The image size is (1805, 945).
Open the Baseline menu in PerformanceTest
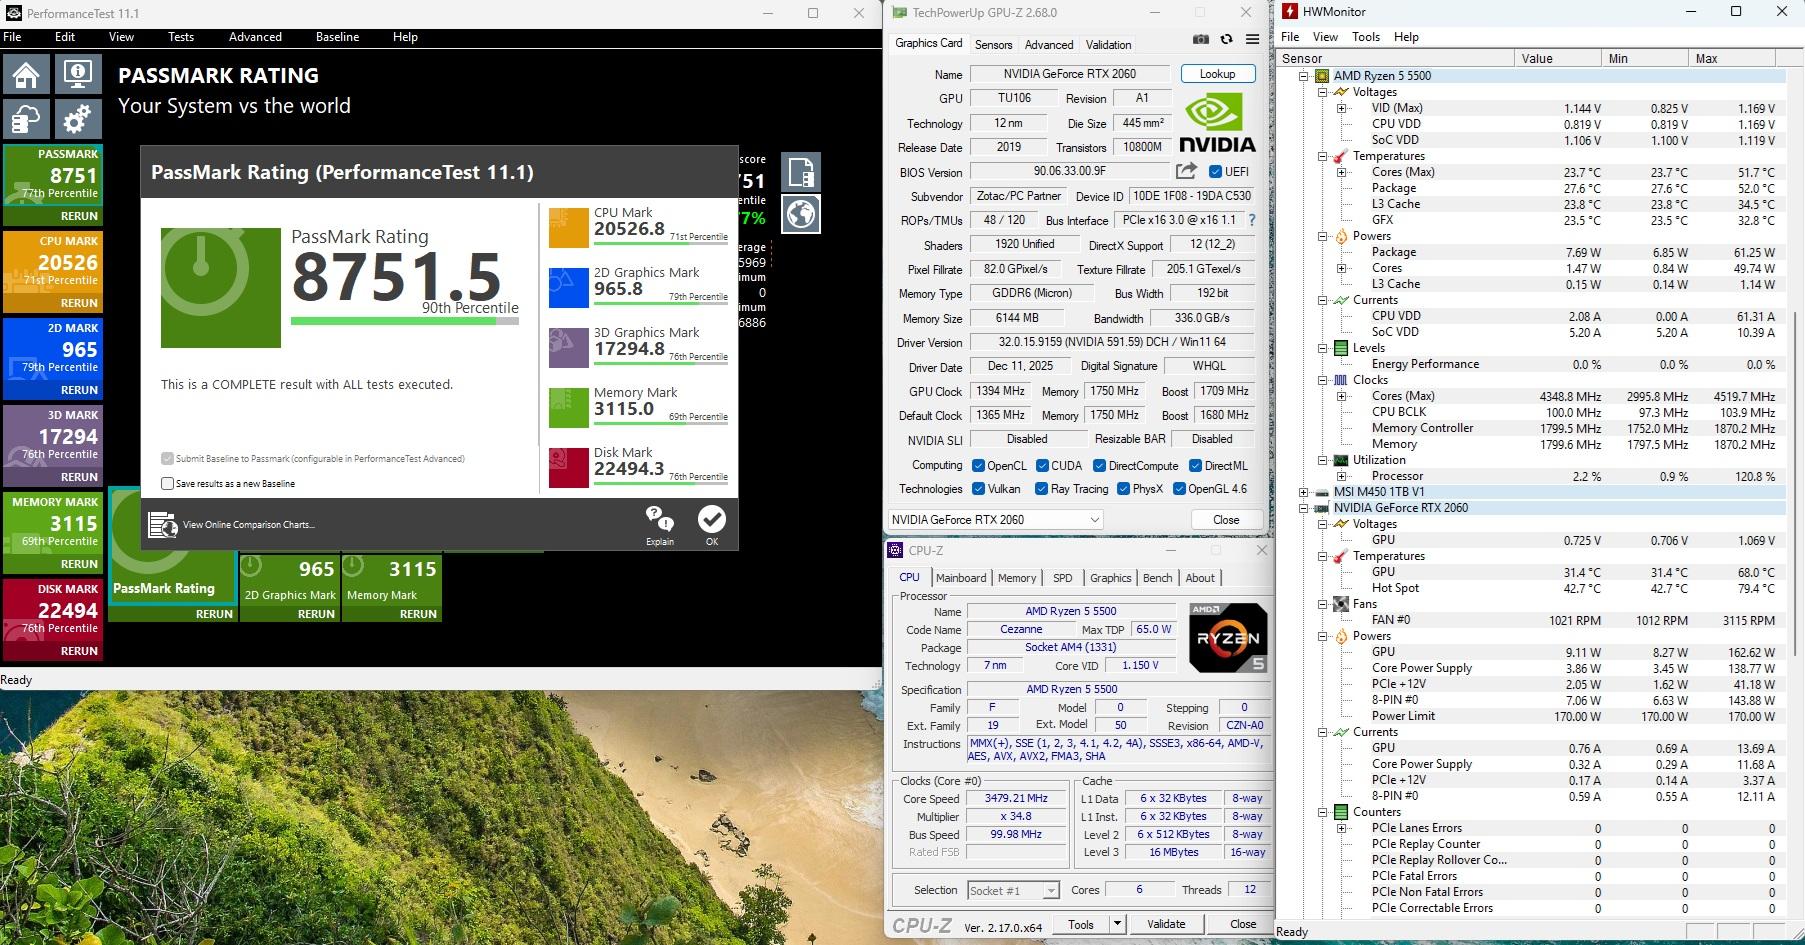click(x=337, y=37)
